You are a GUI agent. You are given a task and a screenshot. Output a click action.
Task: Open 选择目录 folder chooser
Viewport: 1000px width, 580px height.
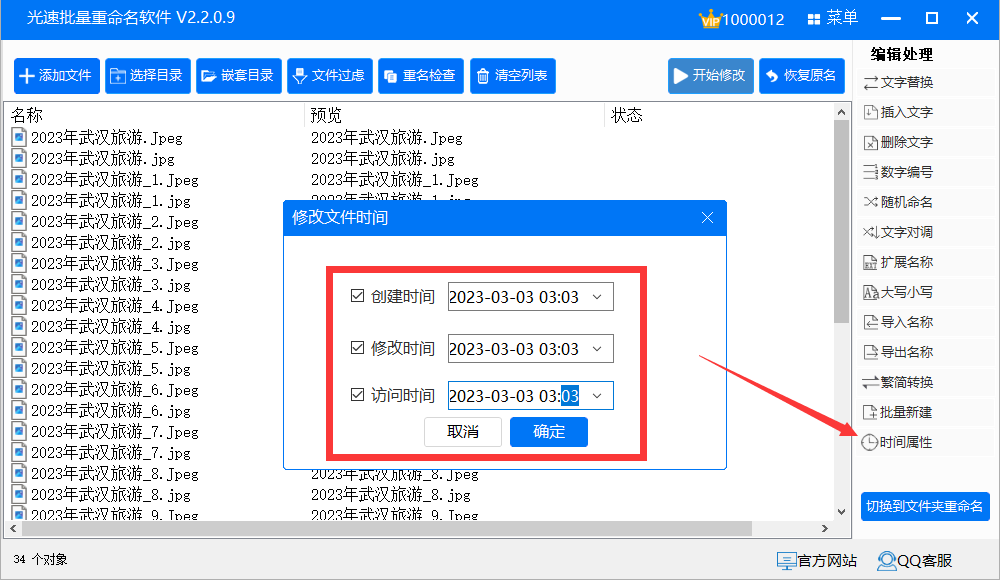[148, 76]
